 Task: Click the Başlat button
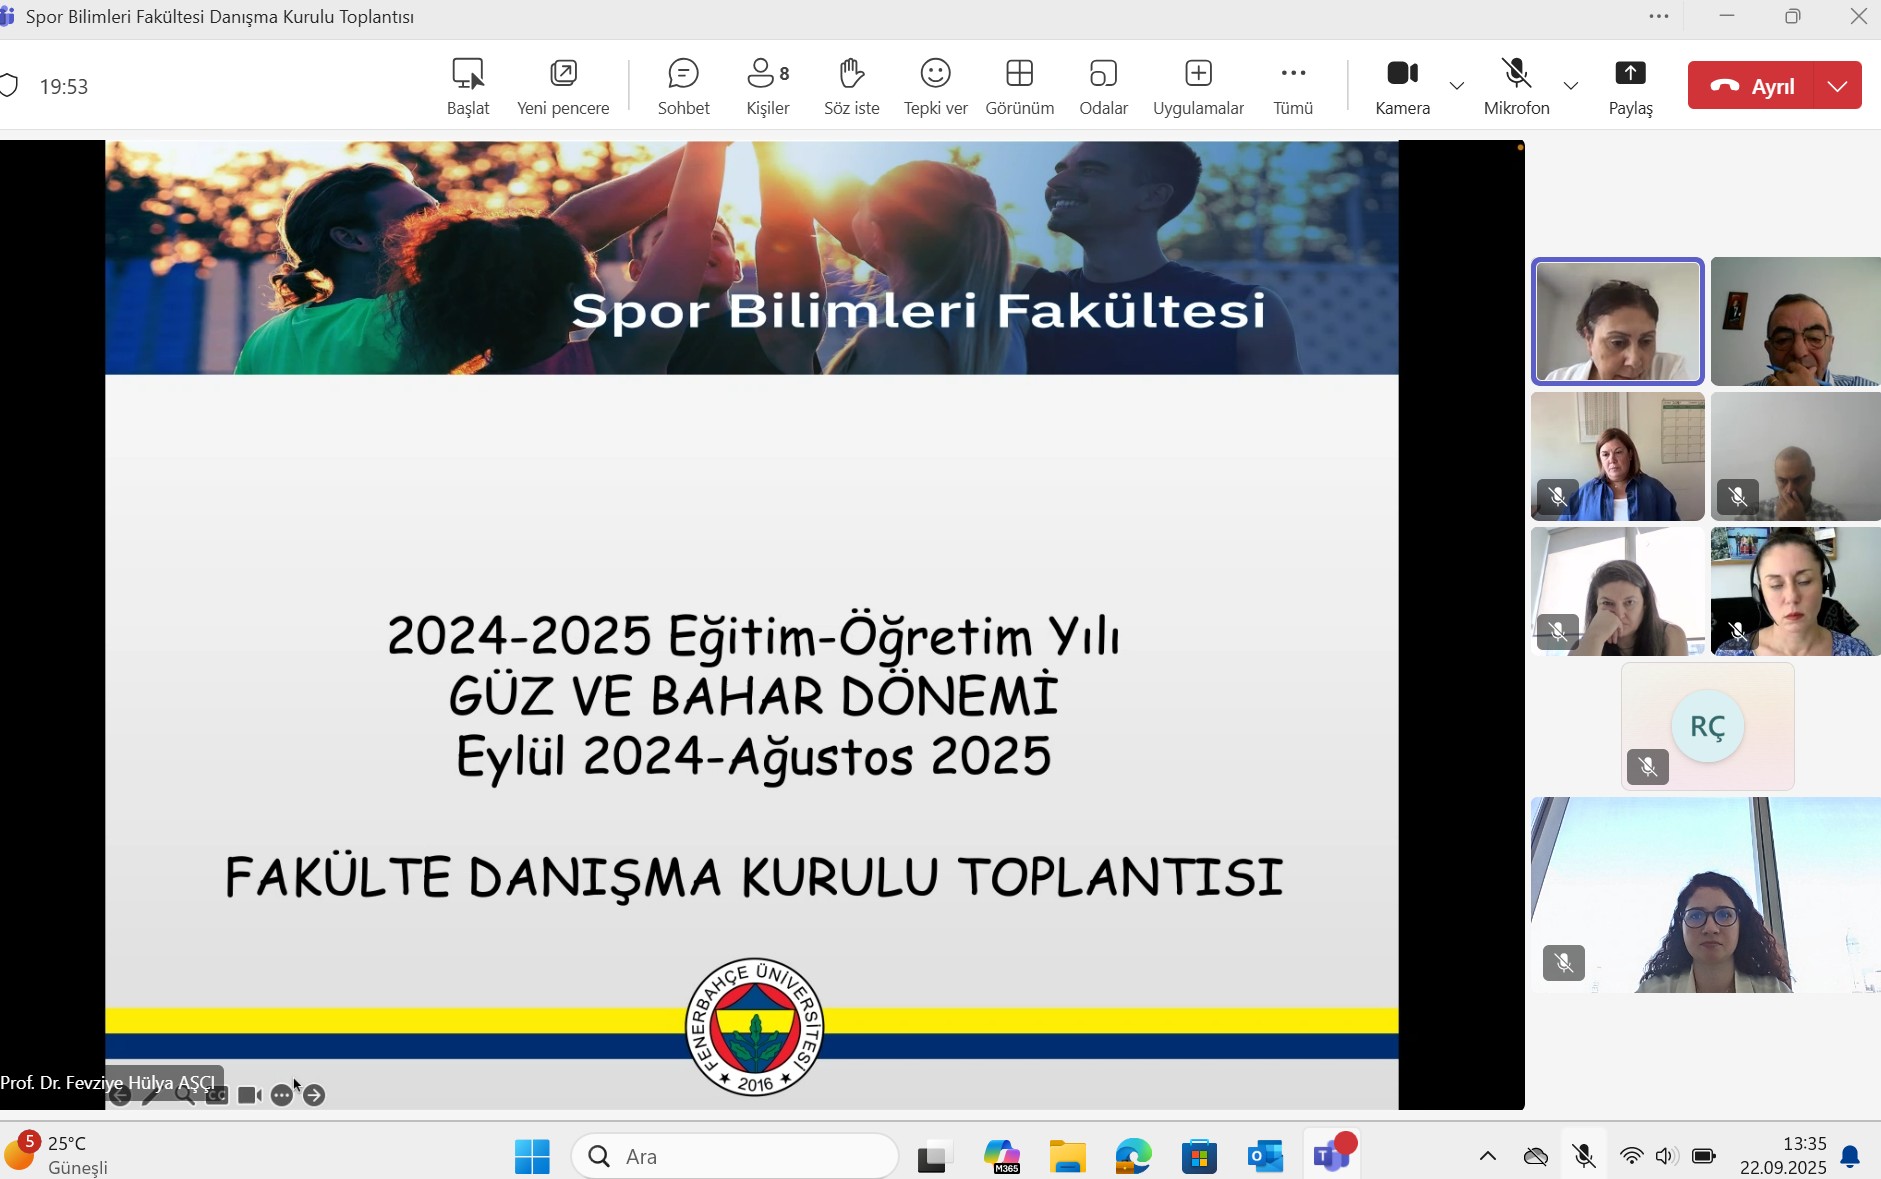point(468,86)
